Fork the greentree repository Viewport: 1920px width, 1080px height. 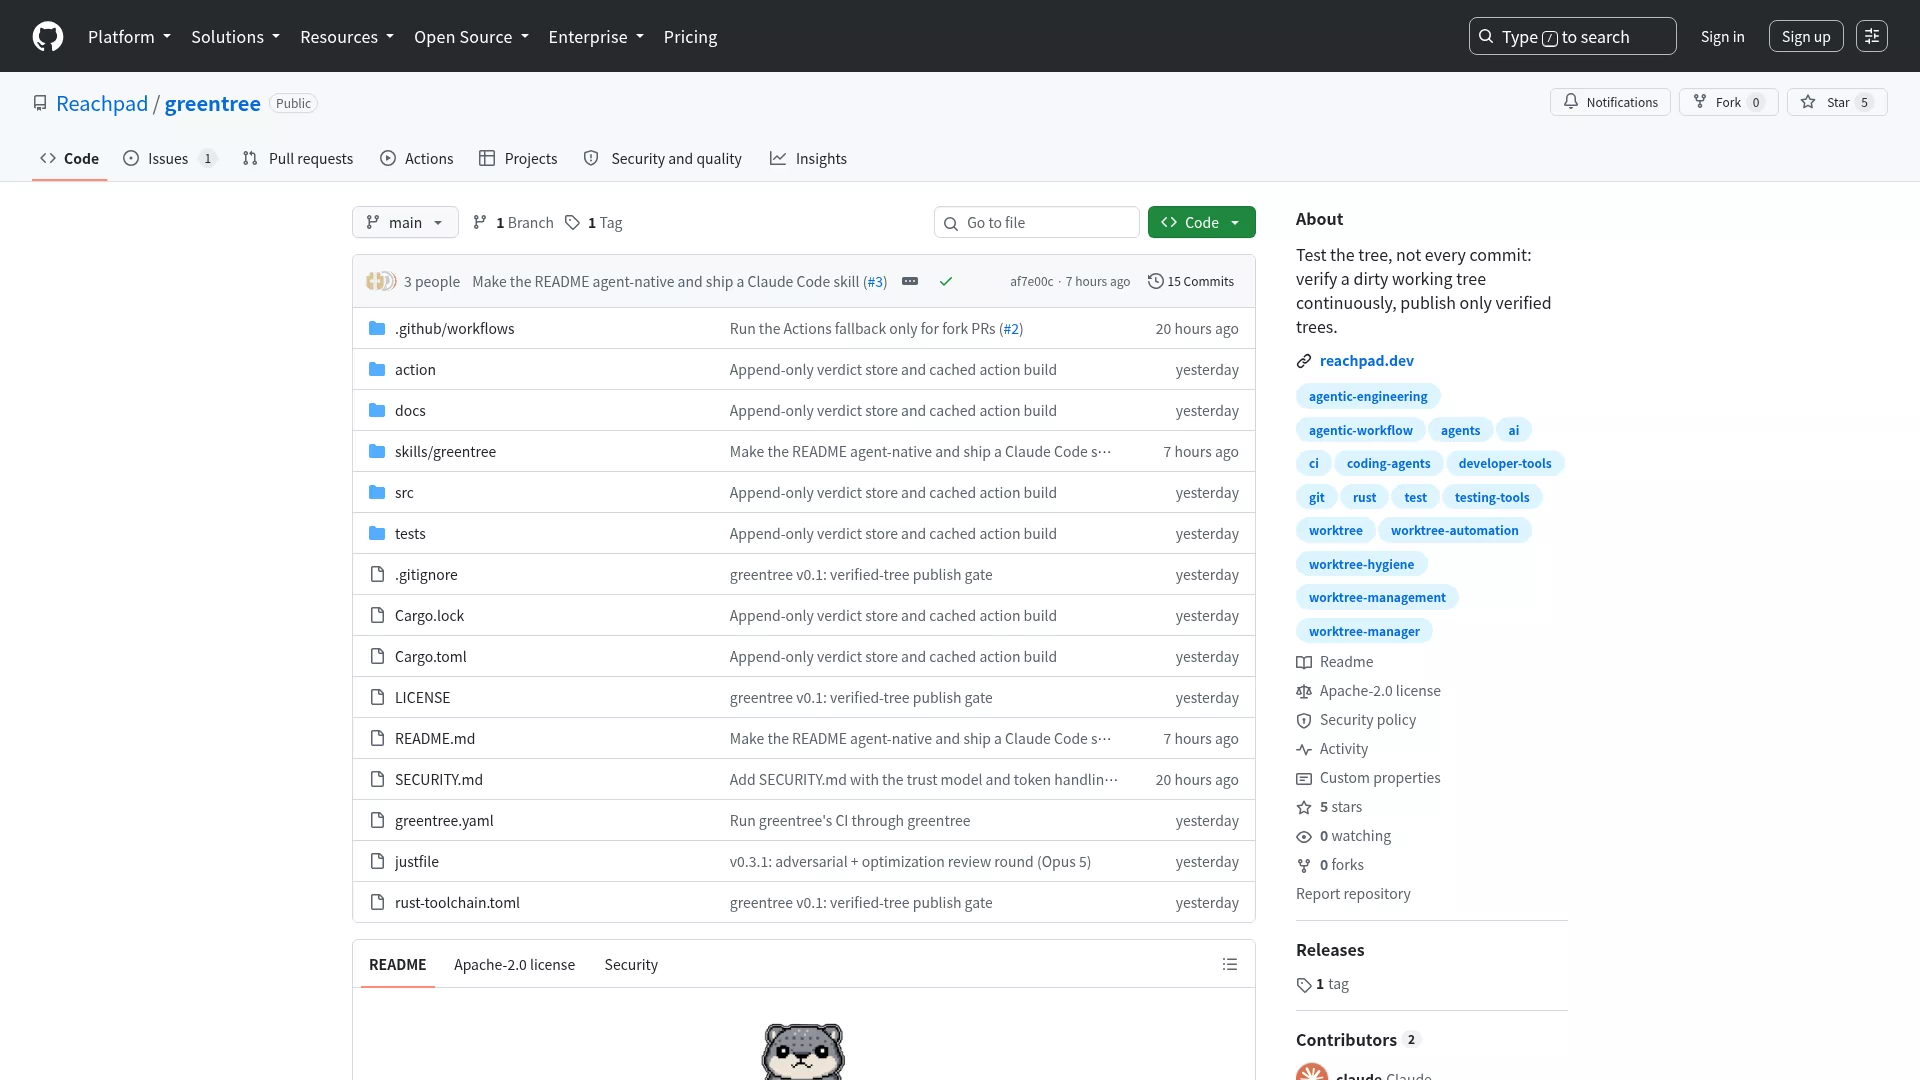pos(1728,102)
